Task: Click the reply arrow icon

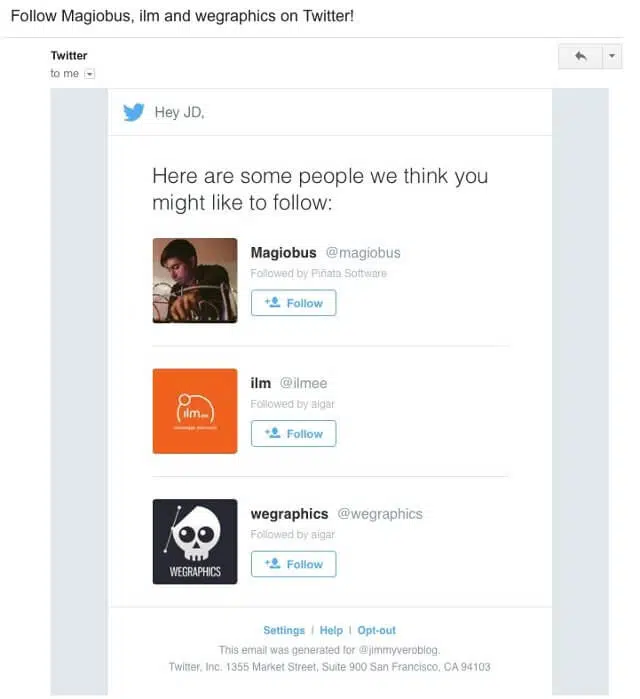Action: (580, 56)
